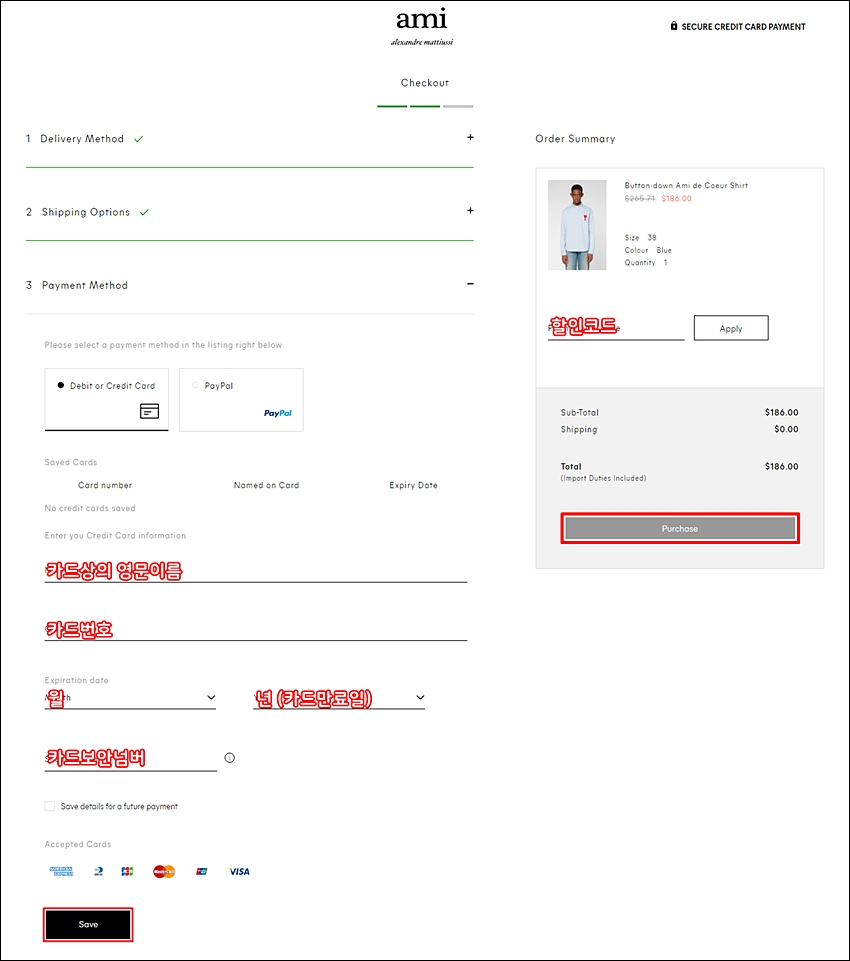Click the Accepted Cards label
The height and width of the screenshot is (961, 850).
point(78,845)
